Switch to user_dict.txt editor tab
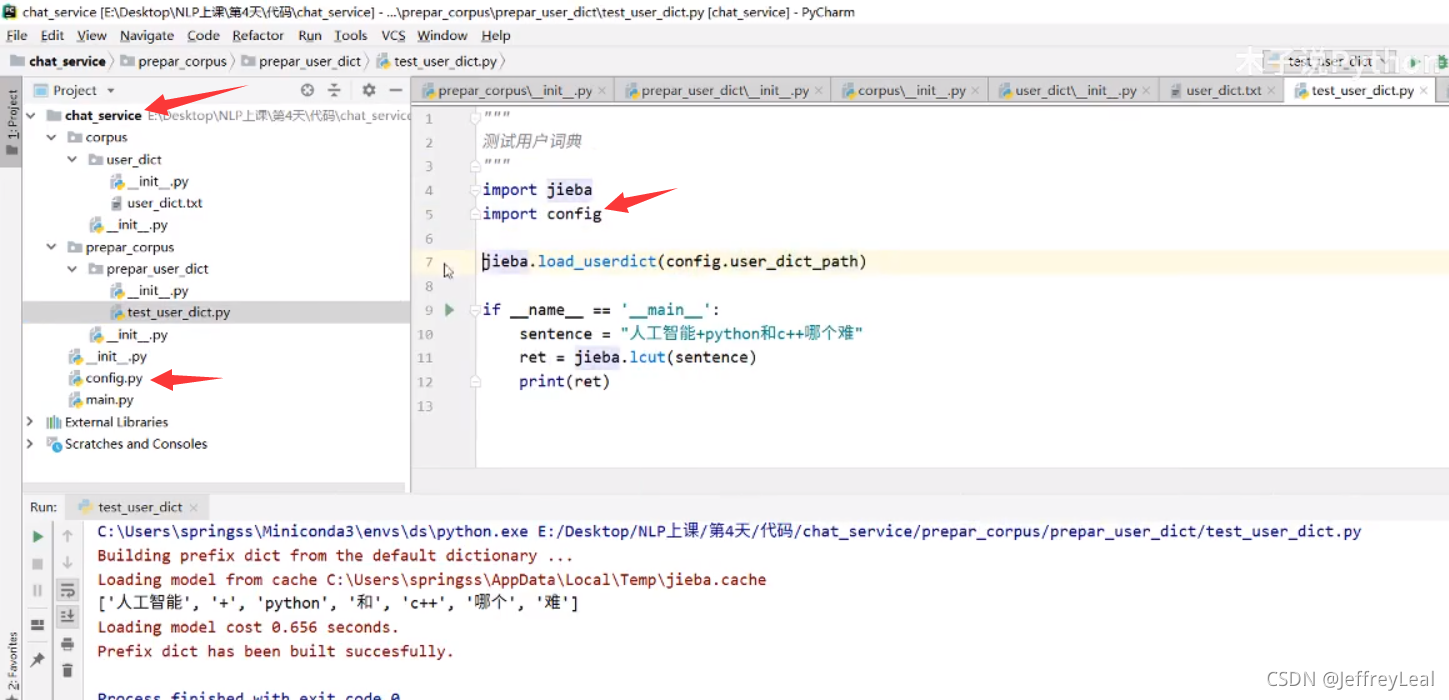This screenshot has height=700, width=1449. click(1222, 90)
